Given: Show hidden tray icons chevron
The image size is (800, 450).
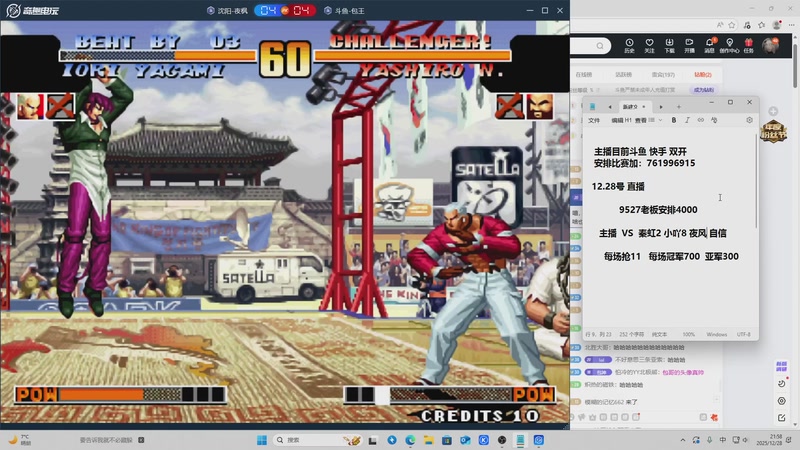Looking at the screenshot, I should [683, 440].
